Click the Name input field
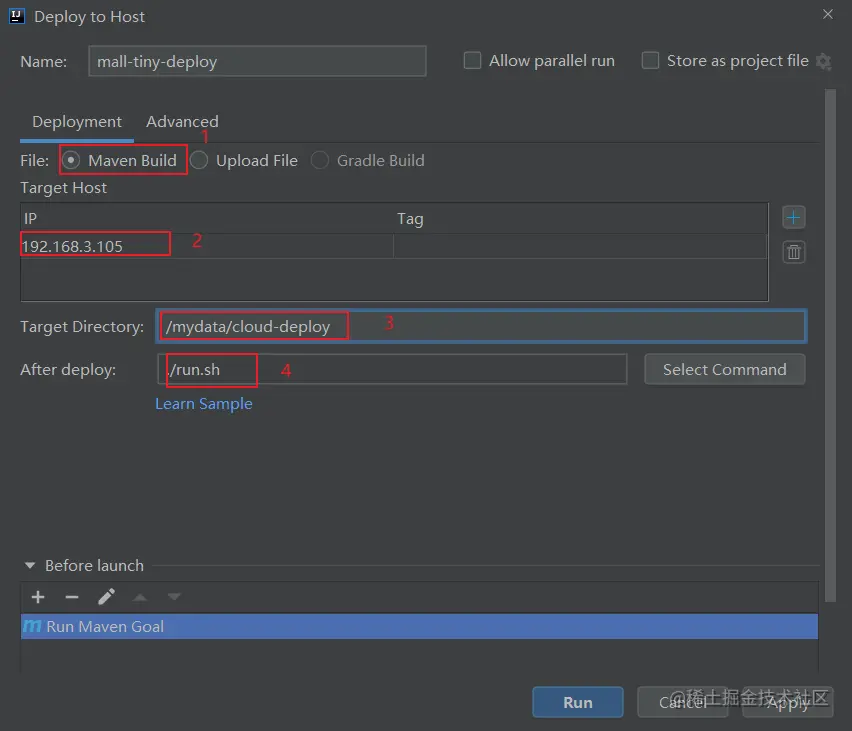Image resolution: width=852 pixels, height=731 pixels. pos(257,61)
